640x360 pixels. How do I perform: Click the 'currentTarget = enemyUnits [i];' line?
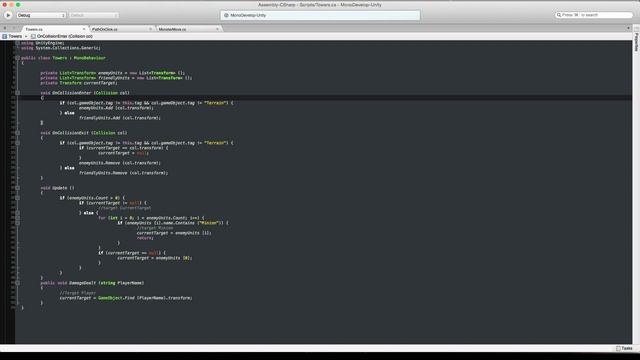(x=174, y=233)
